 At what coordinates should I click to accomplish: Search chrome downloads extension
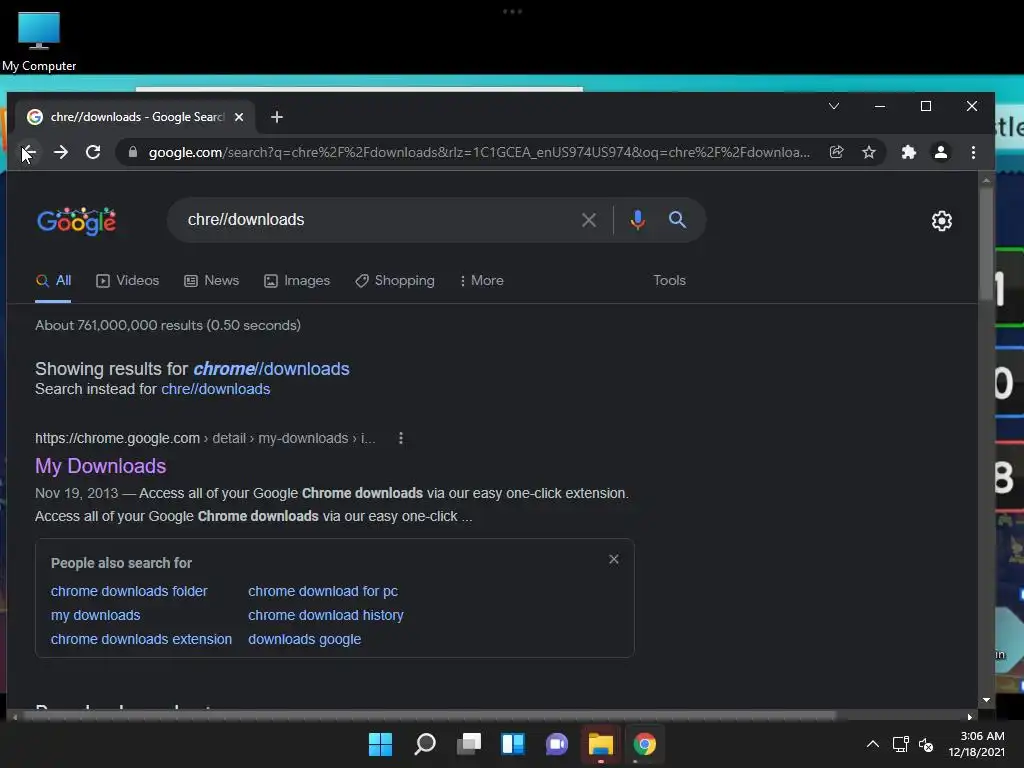coord(141,639)
